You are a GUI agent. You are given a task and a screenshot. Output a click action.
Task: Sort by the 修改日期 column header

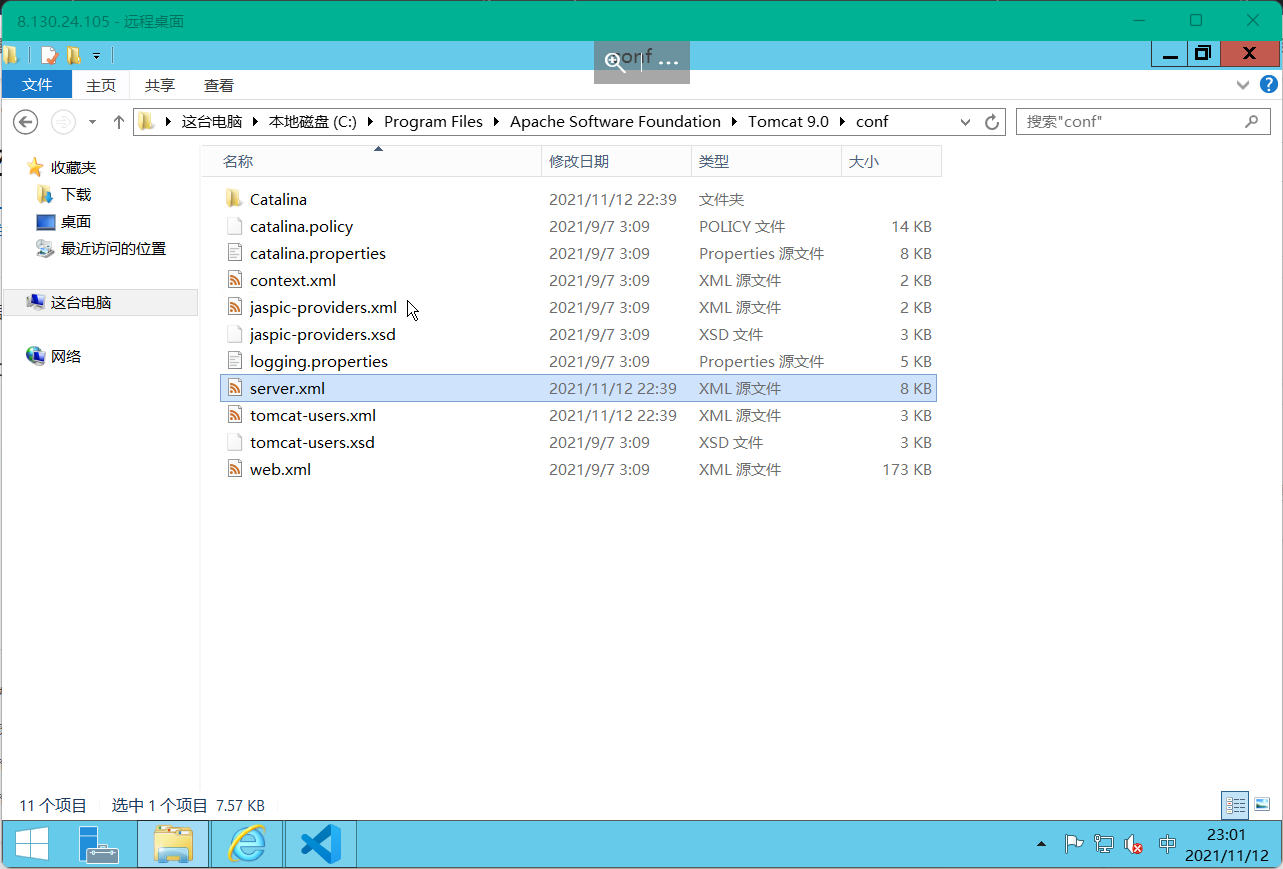(616, 161)
